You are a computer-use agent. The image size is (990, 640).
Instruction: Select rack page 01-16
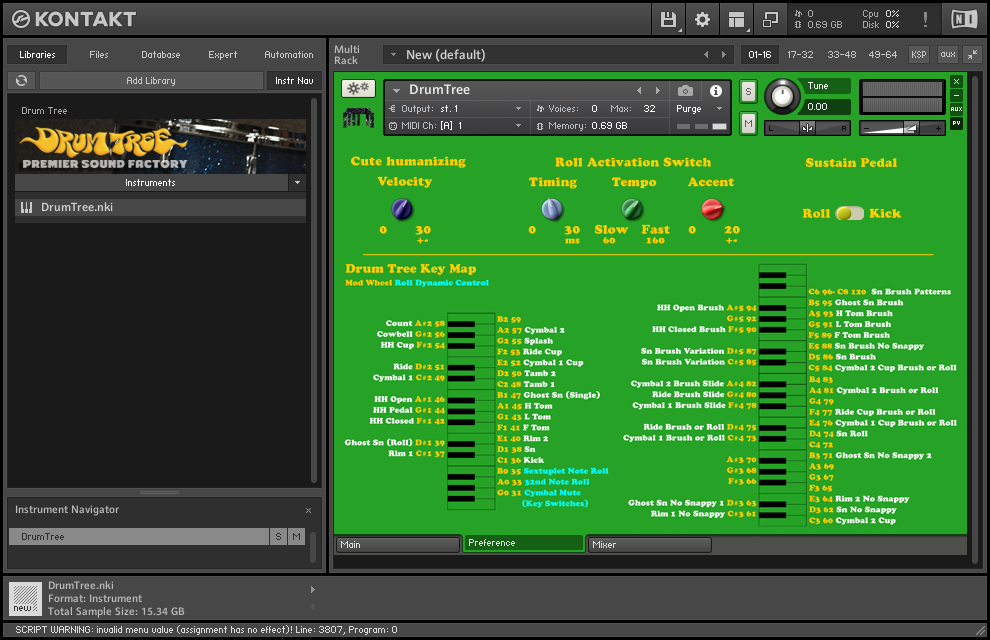[760, 55]
